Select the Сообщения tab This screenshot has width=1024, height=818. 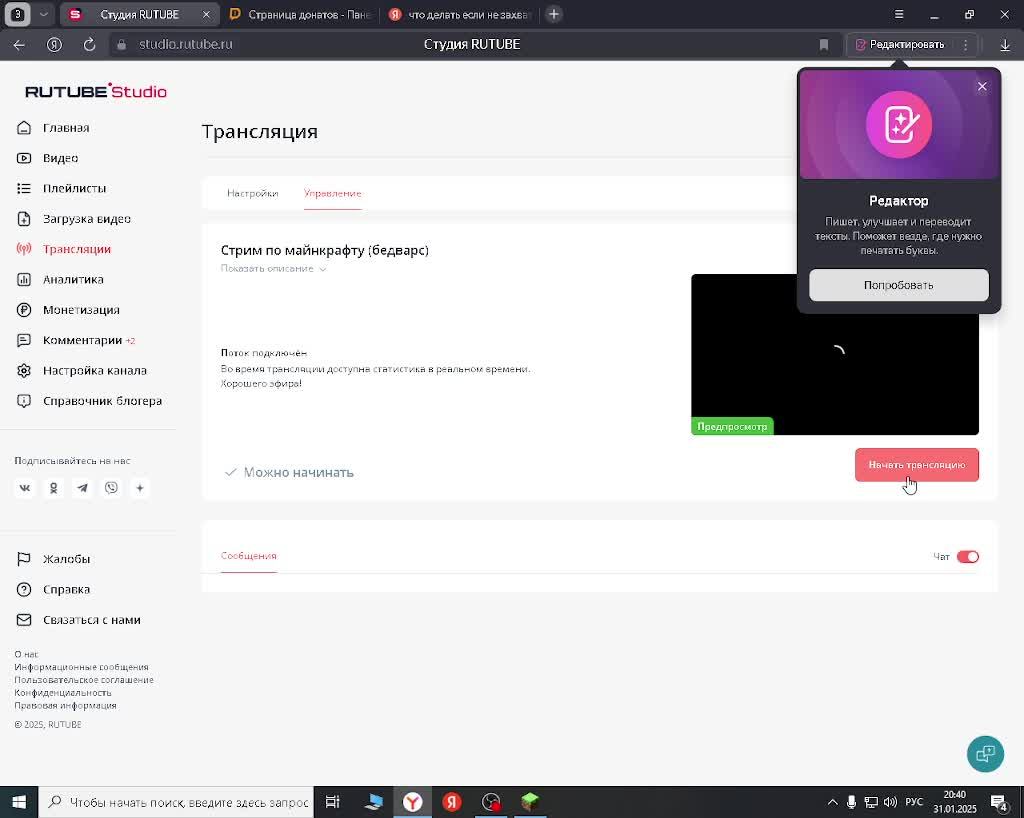[249, 556]
